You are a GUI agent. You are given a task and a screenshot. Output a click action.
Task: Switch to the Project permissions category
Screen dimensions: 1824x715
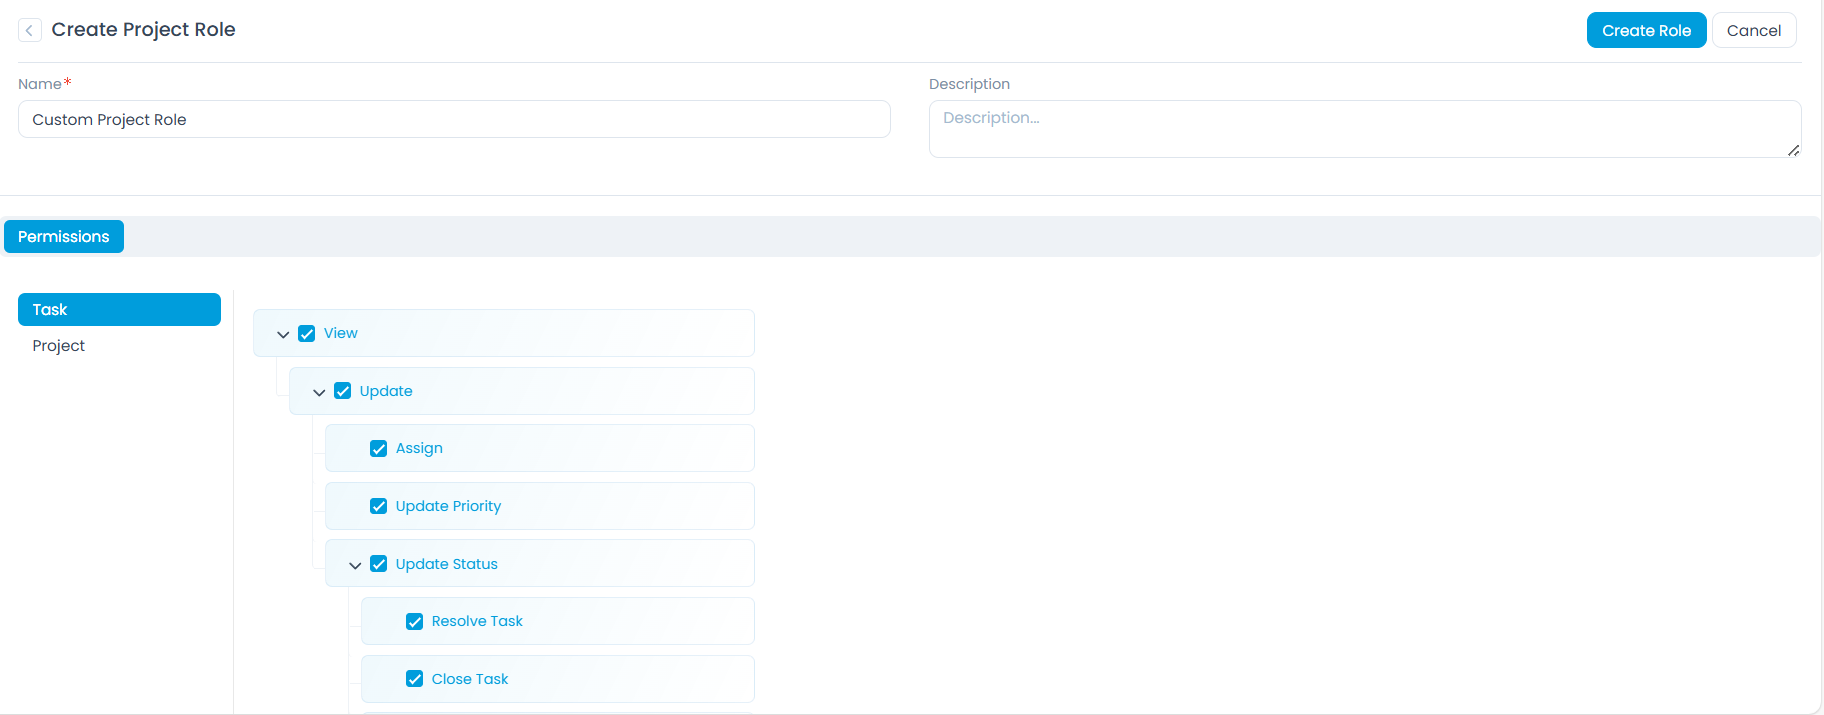click(x=59, y=346)
